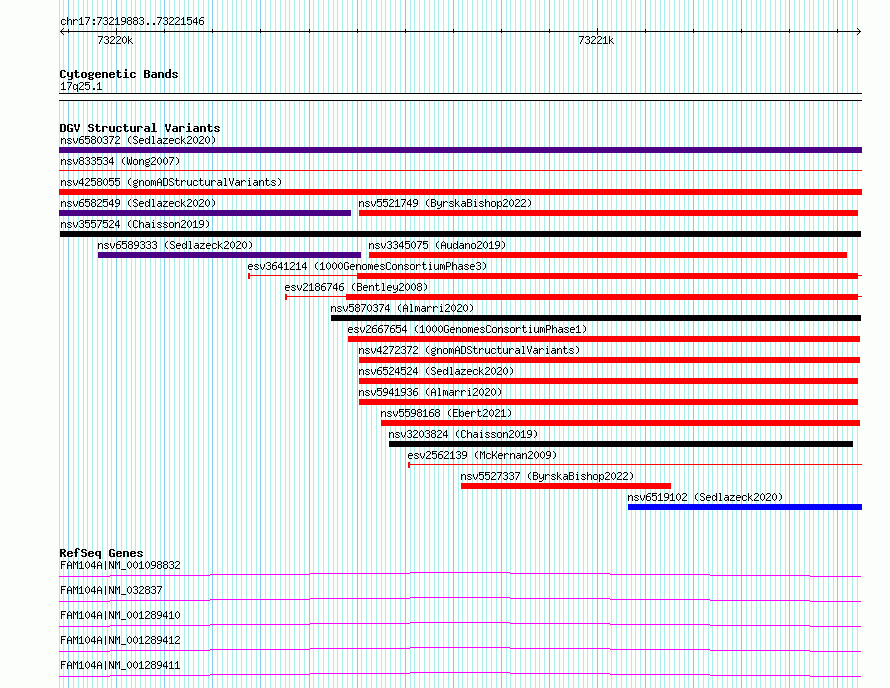The height and width of the screenshot is (688, 890).
Task: Click the thin red line under esv2562139
Action: tap(635, 465)
